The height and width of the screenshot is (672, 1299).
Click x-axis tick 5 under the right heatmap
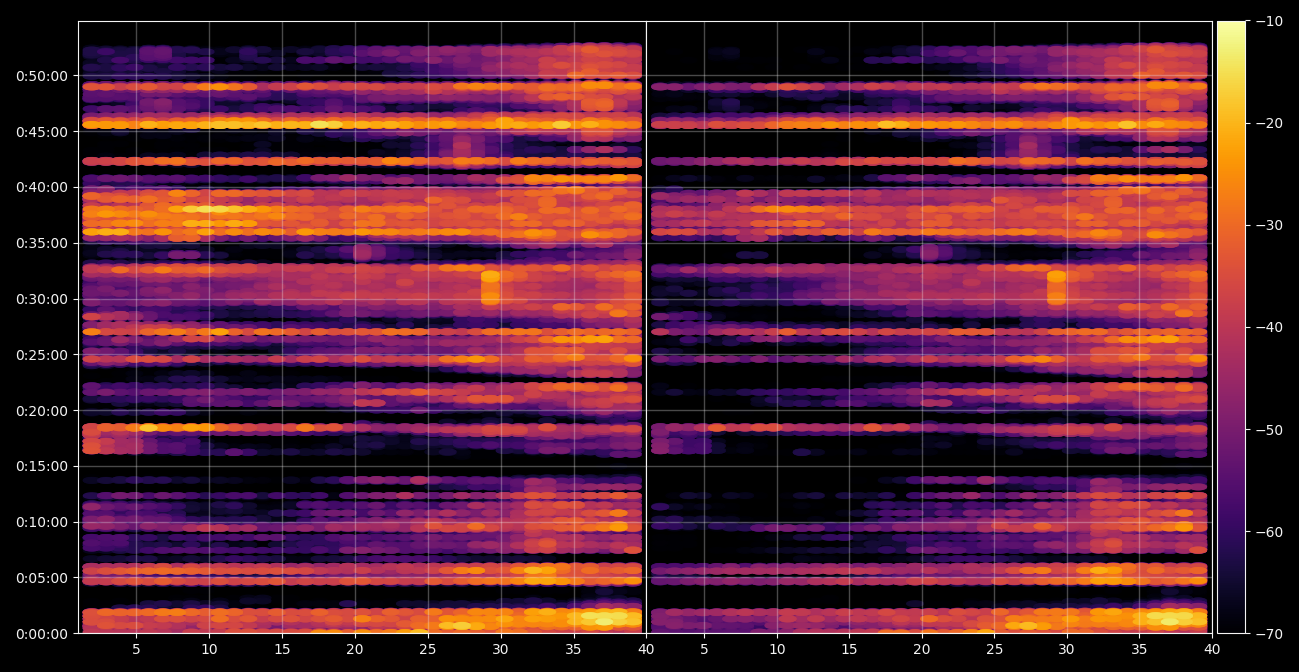704,649
